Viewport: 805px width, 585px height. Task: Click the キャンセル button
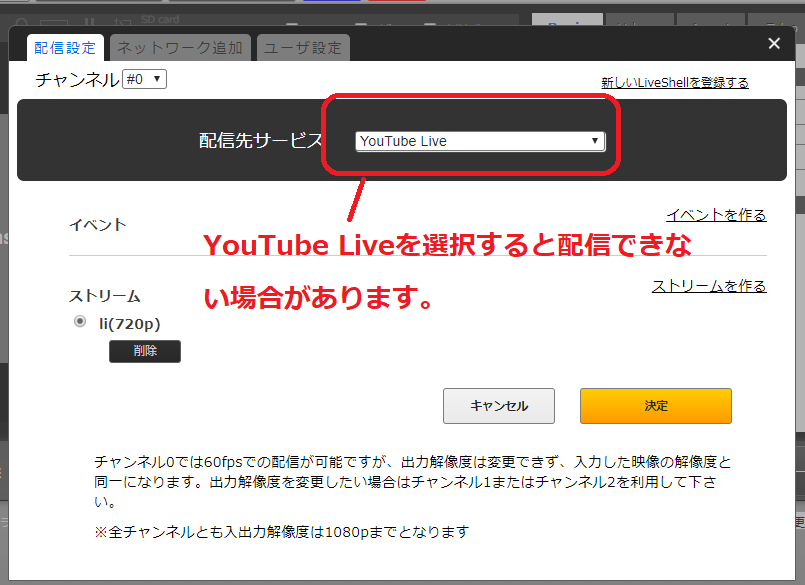499,406
